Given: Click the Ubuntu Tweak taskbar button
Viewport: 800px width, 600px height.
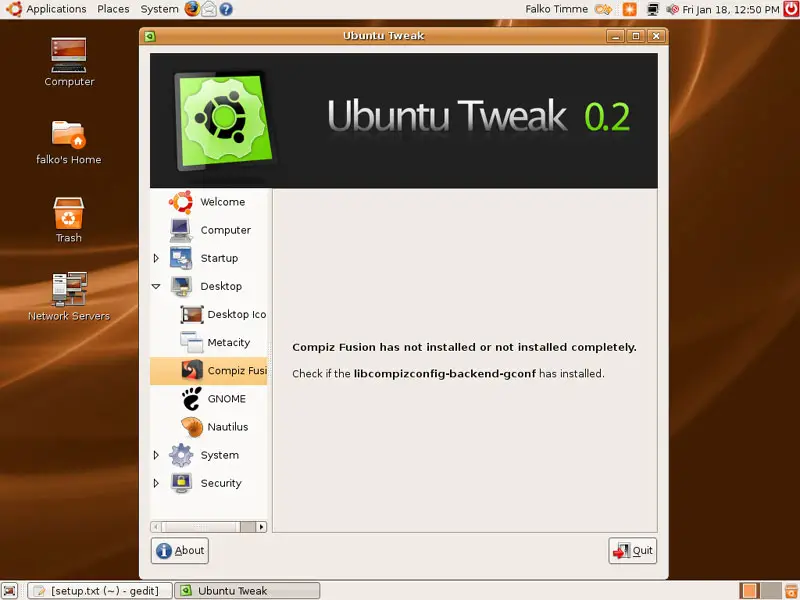Looking at the screenshot, I should [247, 590].
